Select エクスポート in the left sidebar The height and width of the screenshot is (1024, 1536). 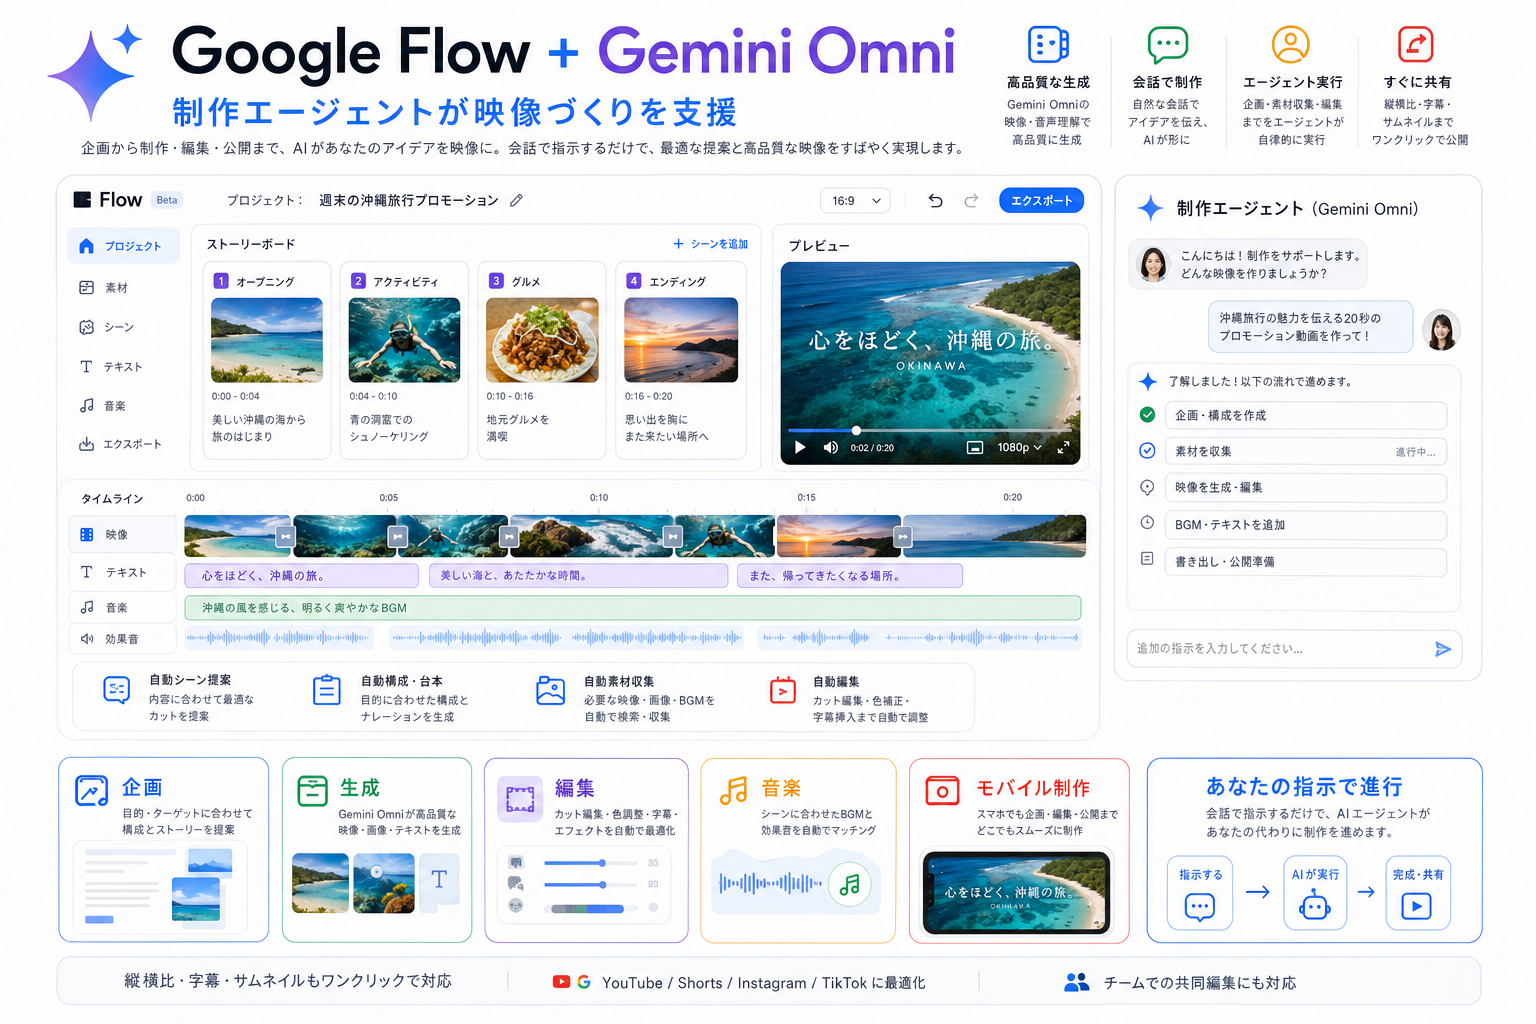[x=120, y=444]
